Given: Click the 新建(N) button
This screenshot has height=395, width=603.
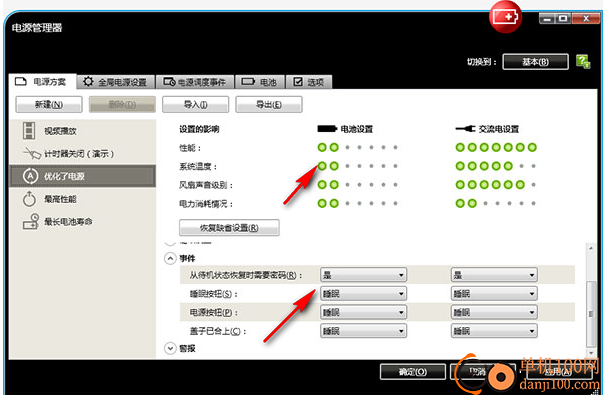Looking at the screenshot, I should tap(49, 104).
